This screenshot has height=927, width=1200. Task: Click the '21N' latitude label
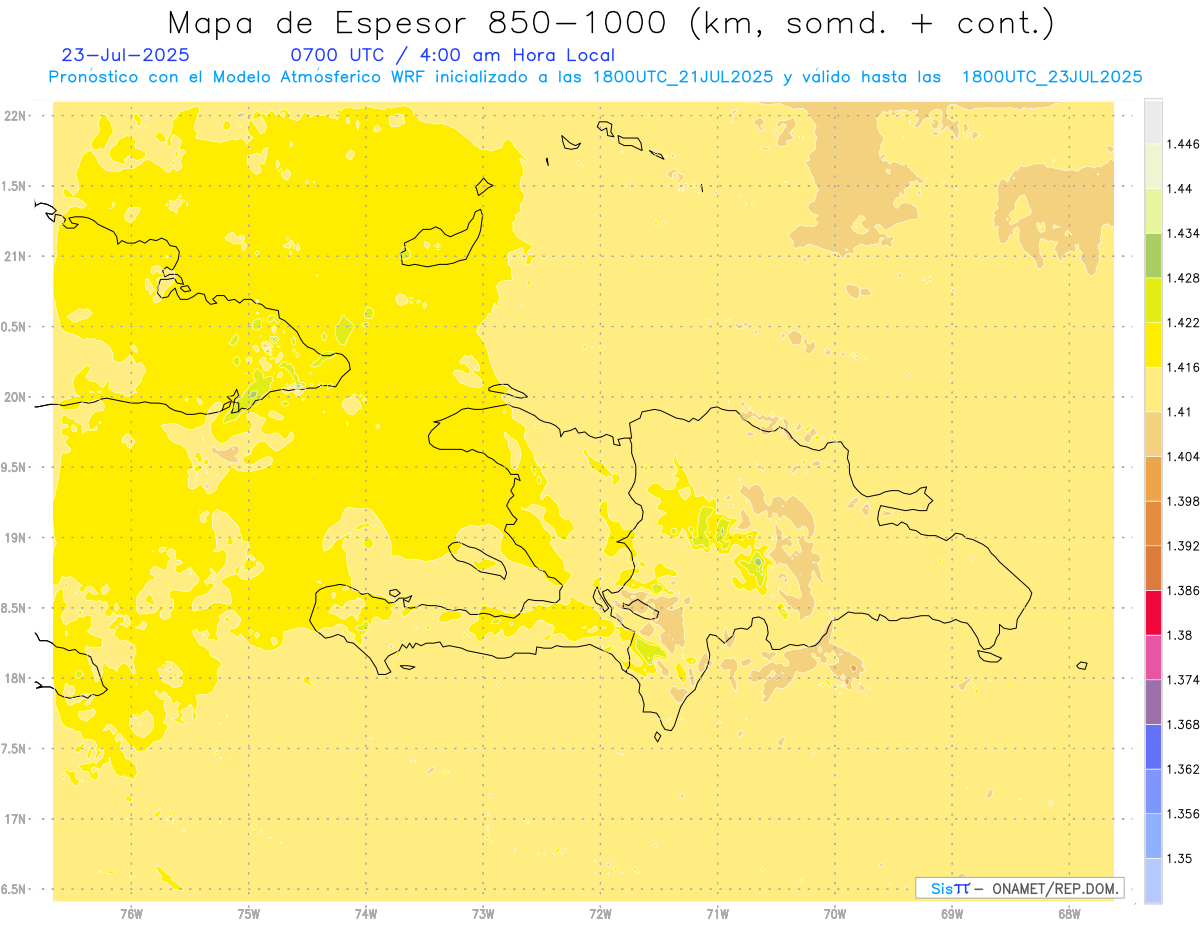(15, 257)
